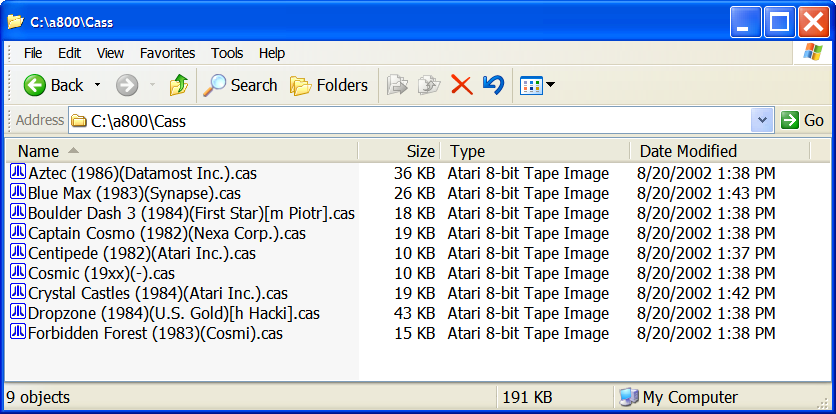The image size is (836, 414).
Task: Select Blue Max (1983)(Synapse).cas file
Action: (x=134, y=193)
